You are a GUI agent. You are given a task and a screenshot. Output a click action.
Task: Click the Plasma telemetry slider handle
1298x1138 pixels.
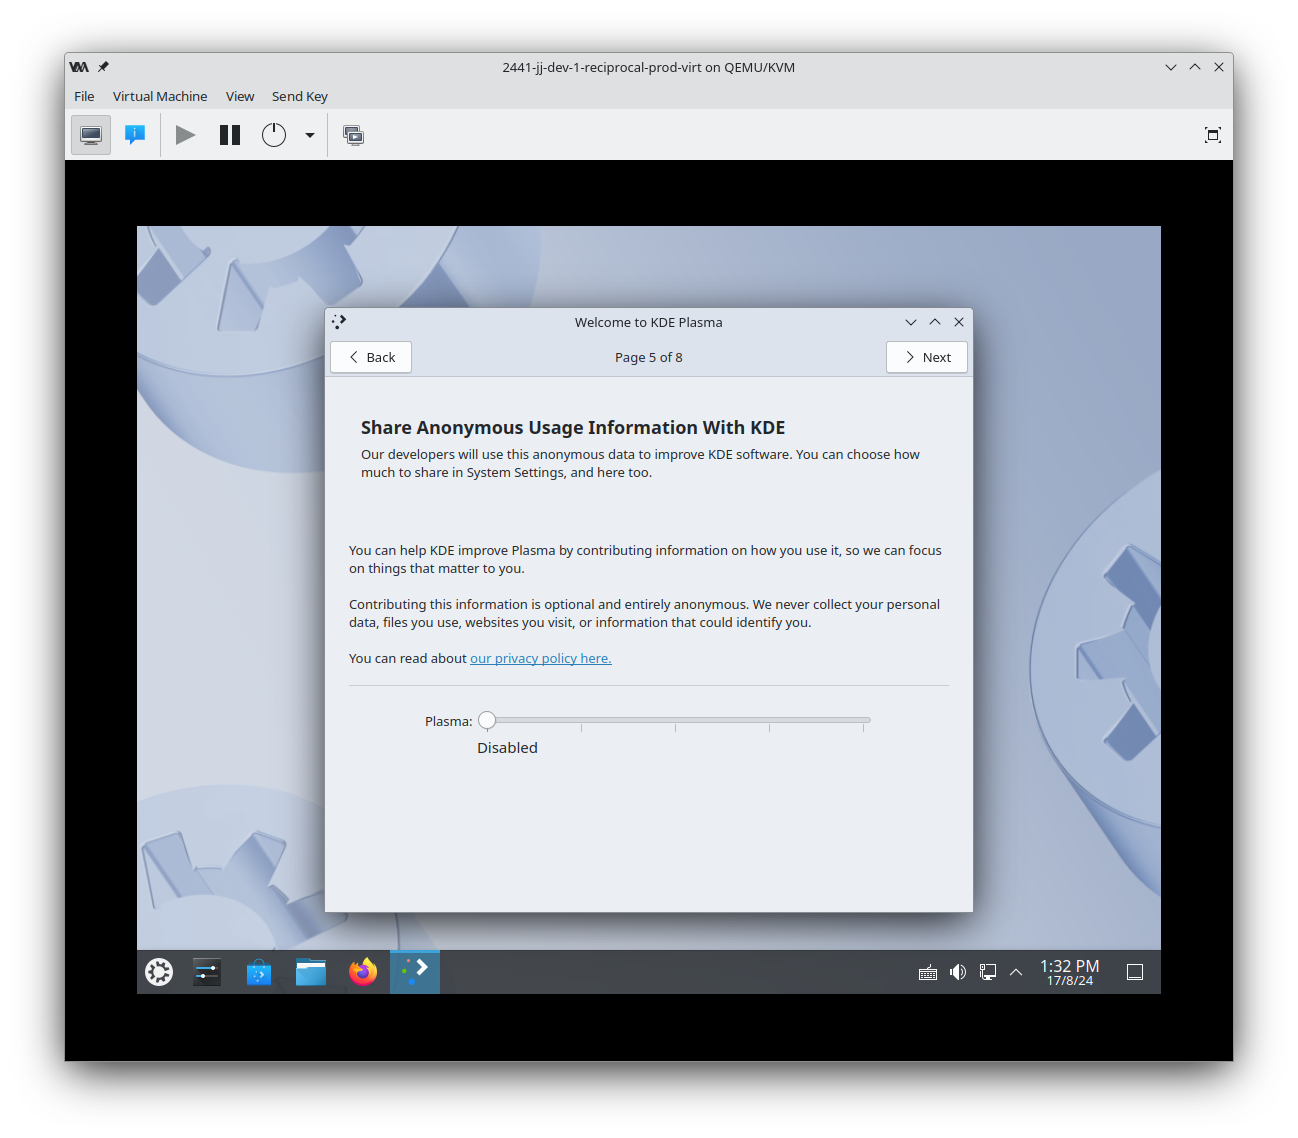coord(487,720)
